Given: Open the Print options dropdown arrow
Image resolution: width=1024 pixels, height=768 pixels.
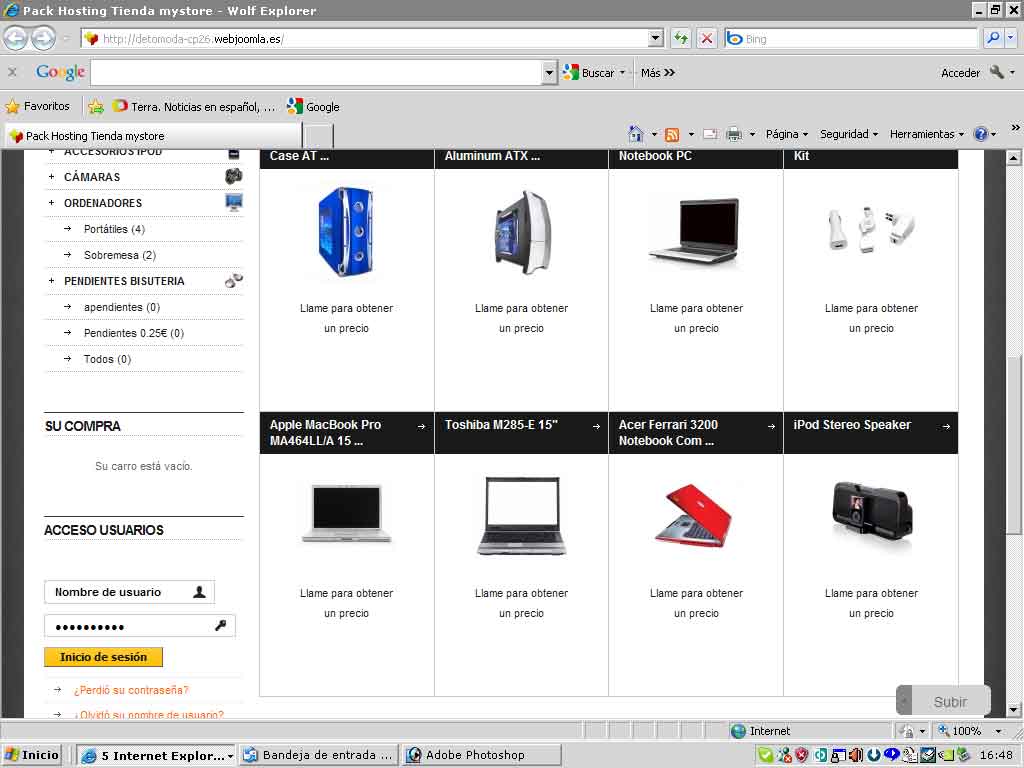Looking at the screenshot, I should (x=752, y=135).
